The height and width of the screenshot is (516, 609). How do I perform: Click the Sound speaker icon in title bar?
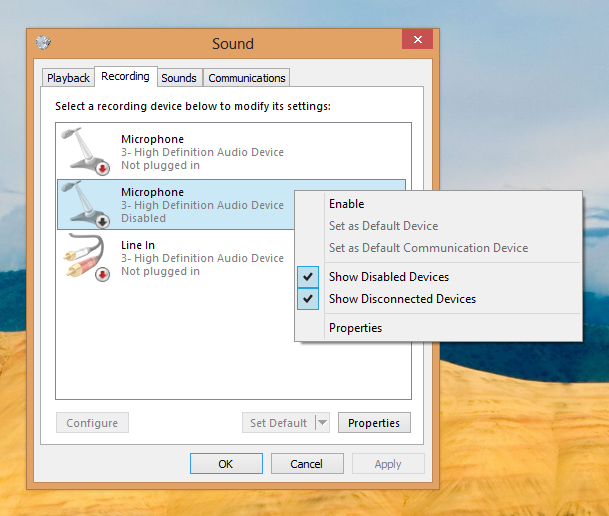43,42
